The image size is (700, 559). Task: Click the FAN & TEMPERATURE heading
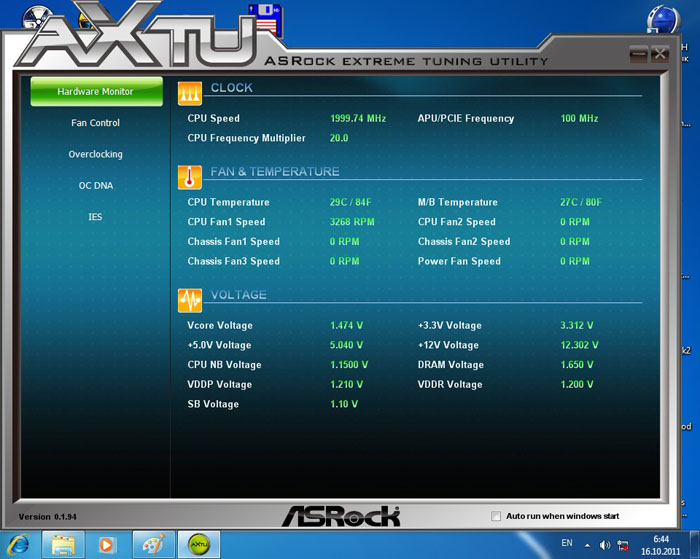click(275, 171)
